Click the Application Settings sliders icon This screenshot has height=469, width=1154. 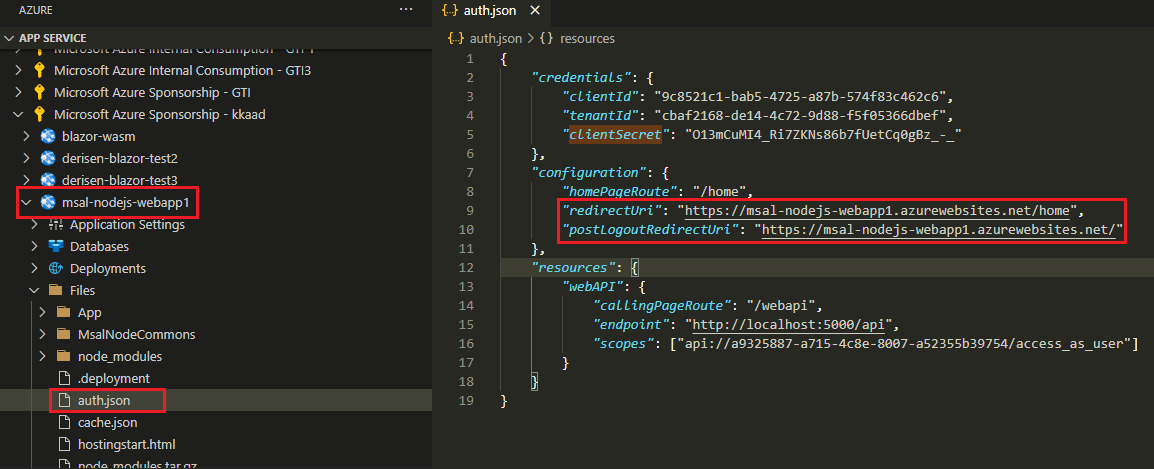(x=56, y=225)
